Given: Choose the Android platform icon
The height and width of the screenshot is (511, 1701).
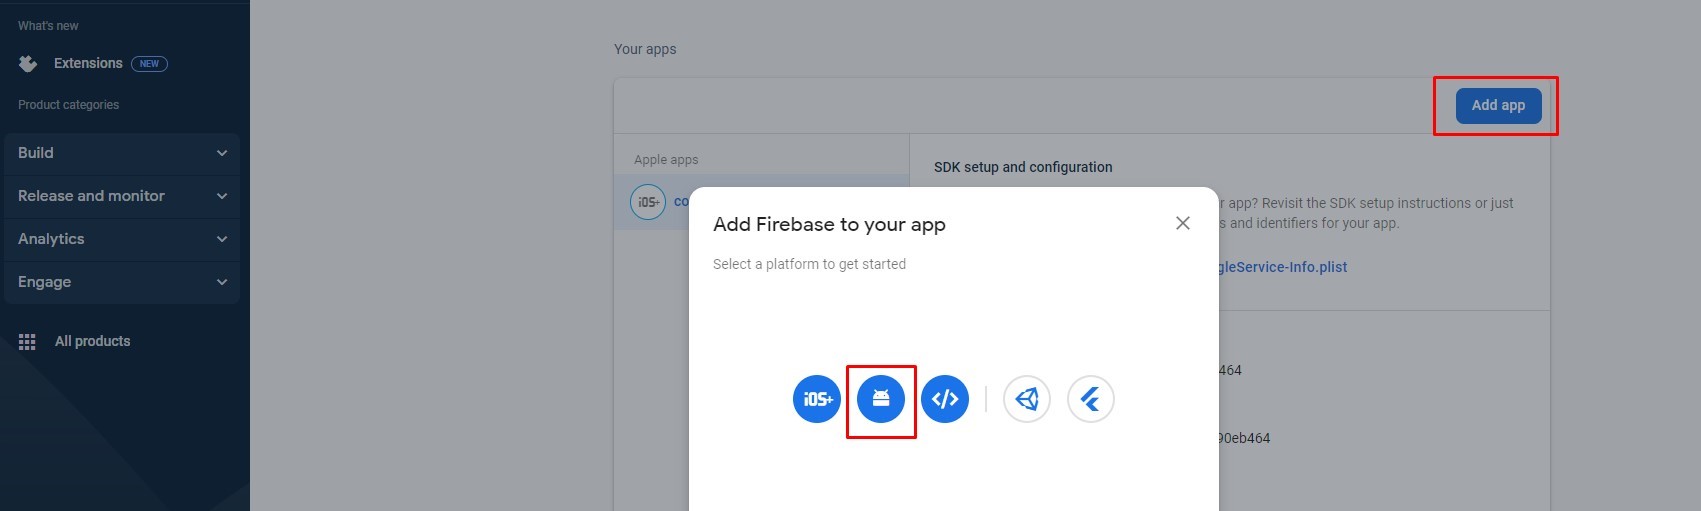Looking at the screenshot, I should [881, 399].
